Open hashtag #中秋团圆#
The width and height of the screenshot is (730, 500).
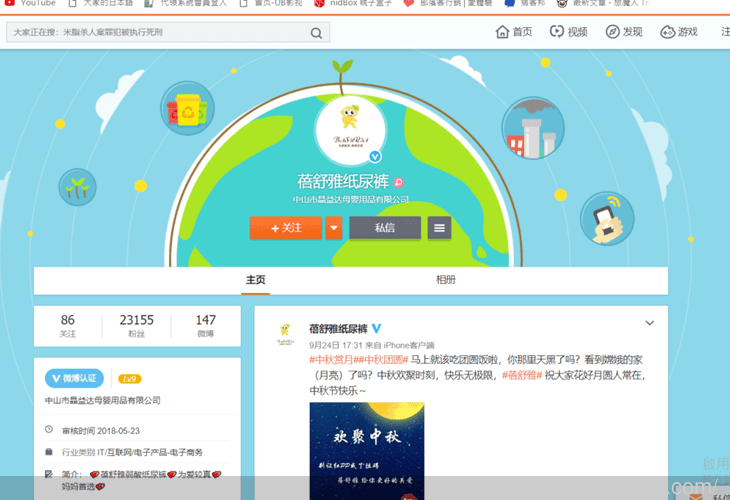coord(381,359)
